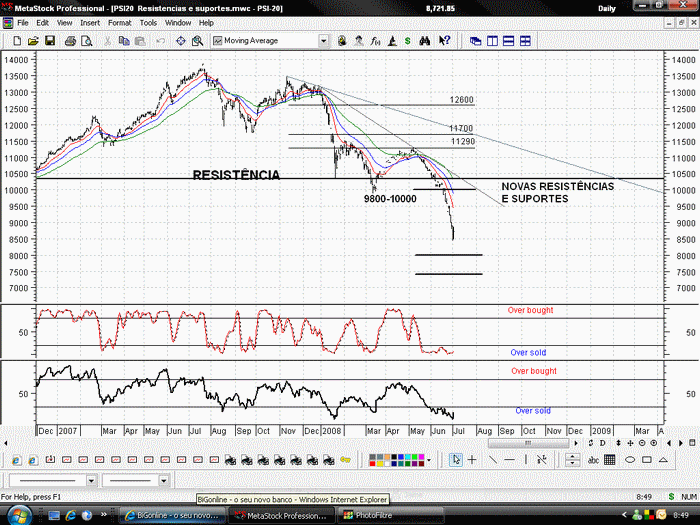
Task: Open the green dollar System Tester icon
Action: click(408, 41)
